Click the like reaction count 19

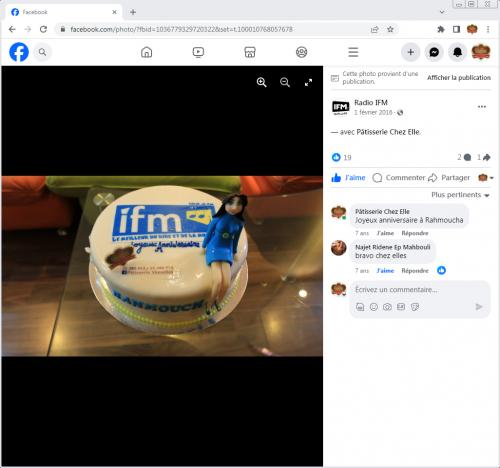pyautogui.click(x=347, y=157)
